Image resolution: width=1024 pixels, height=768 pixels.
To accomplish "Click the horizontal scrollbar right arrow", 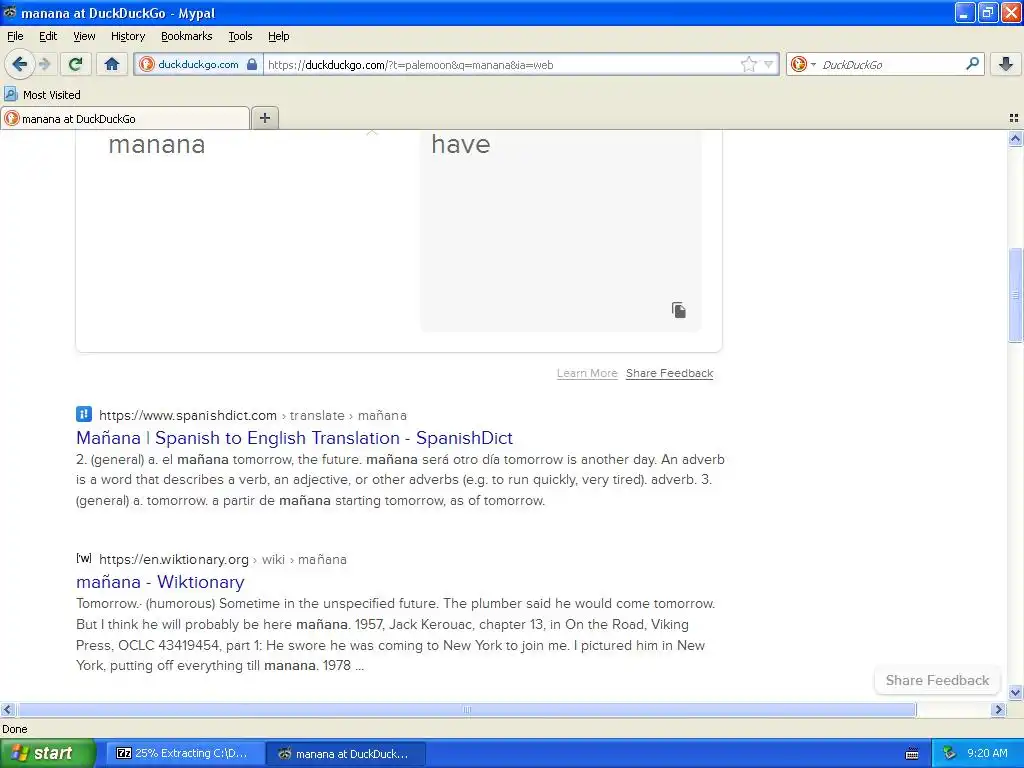I will (998, 709).
